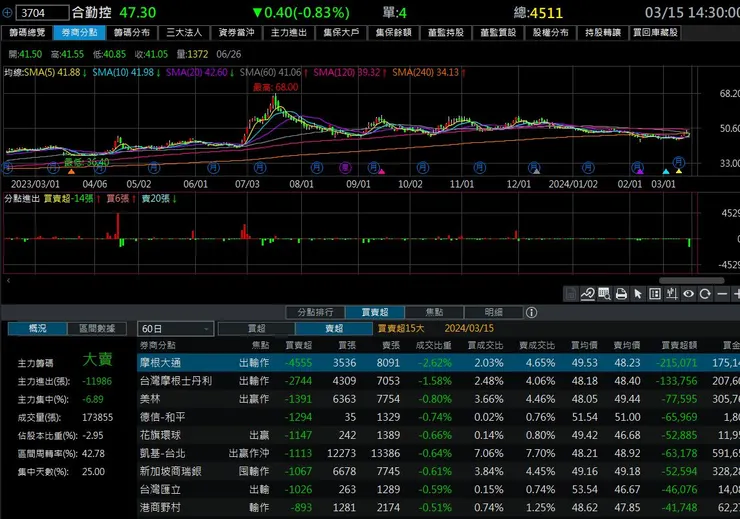Sort by the 成交比重 column header
Image resolution: width=740 pixels, height=519 pixels.
coord(434,345)
